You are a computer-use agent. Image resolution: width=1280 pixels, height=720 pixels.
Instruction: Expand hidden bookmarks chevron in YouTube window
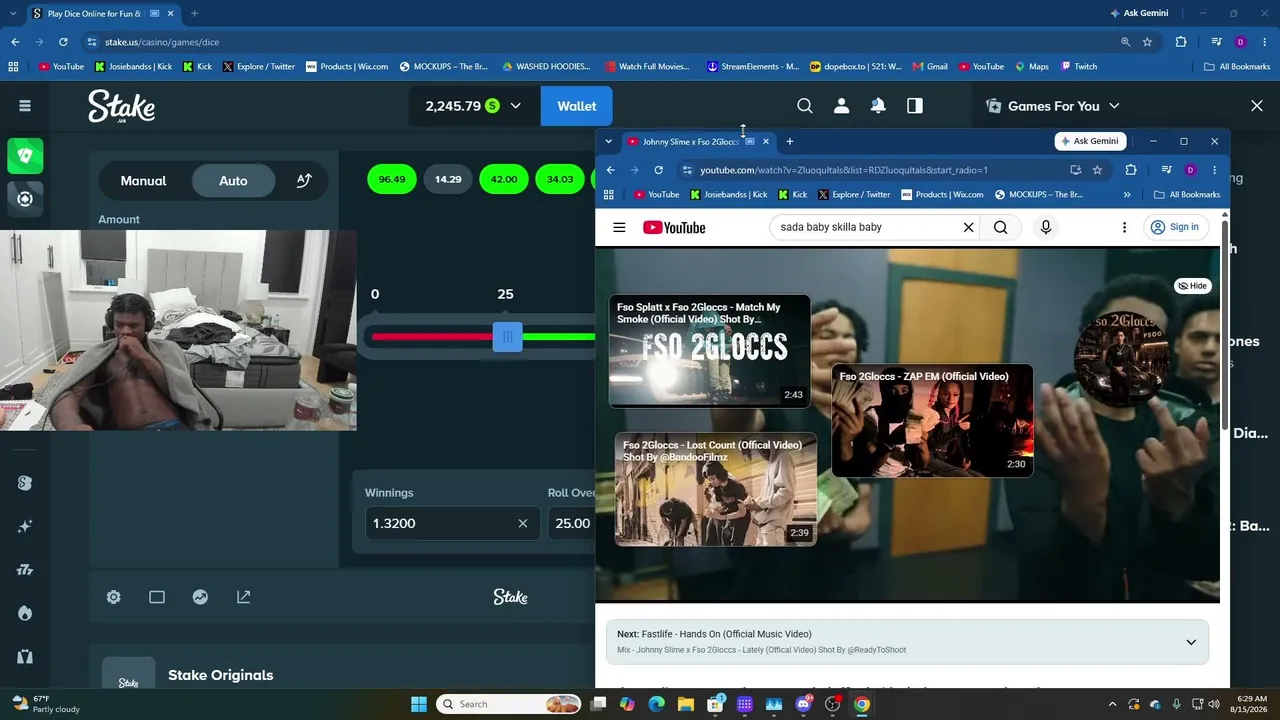[1127, 195]
